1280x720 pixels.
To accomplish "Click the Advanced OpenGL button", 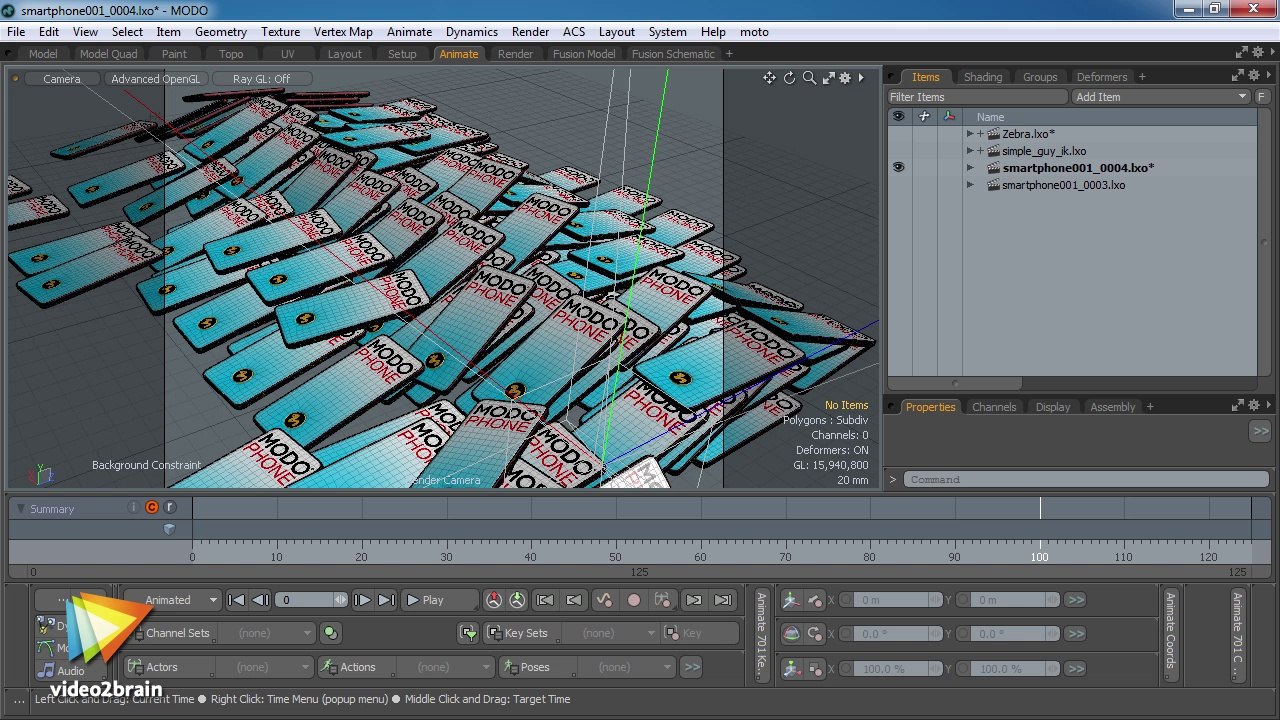I will click(156, 79).
